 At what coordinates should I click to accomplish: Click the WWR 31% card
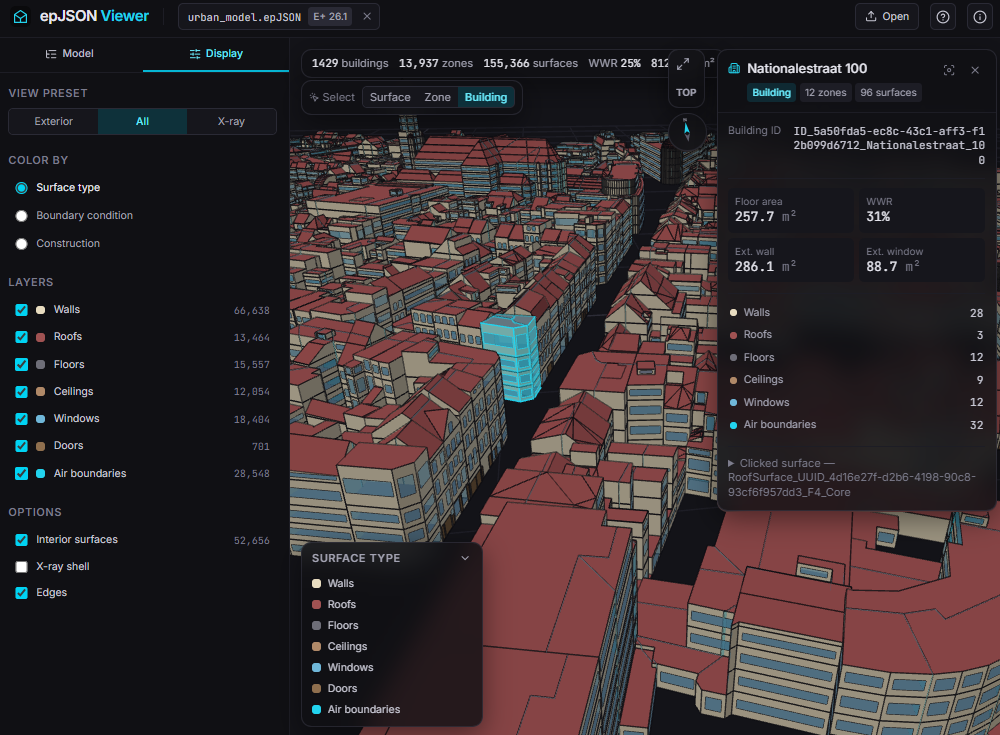pos(922,210)
